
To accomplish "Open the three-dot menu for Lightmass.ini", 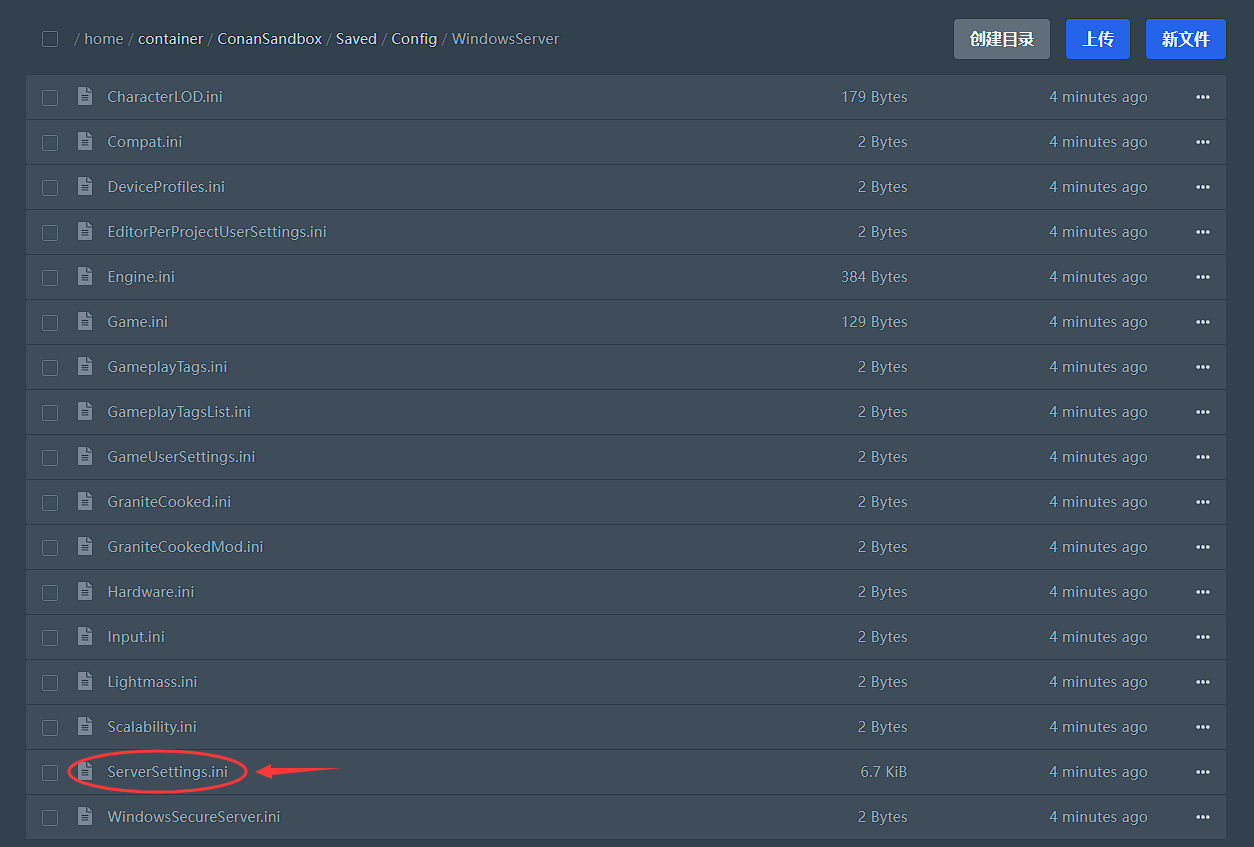I will point(1203,682).
